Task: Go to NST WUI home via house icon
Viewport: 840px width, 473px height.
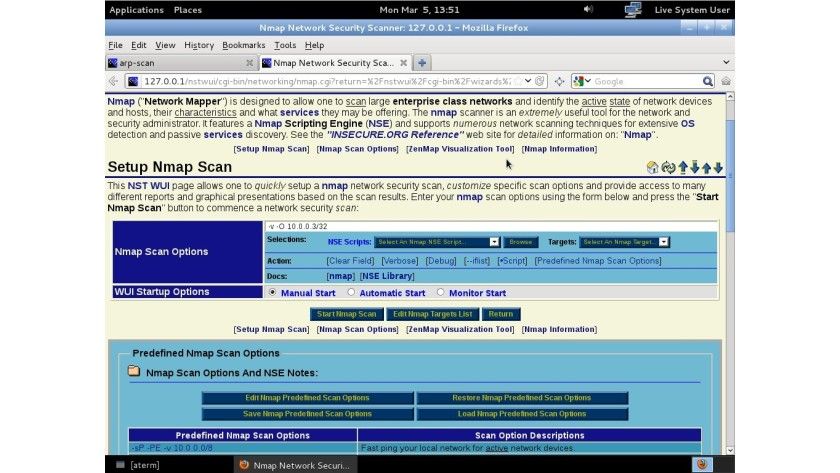Action: tap(652, 168)
